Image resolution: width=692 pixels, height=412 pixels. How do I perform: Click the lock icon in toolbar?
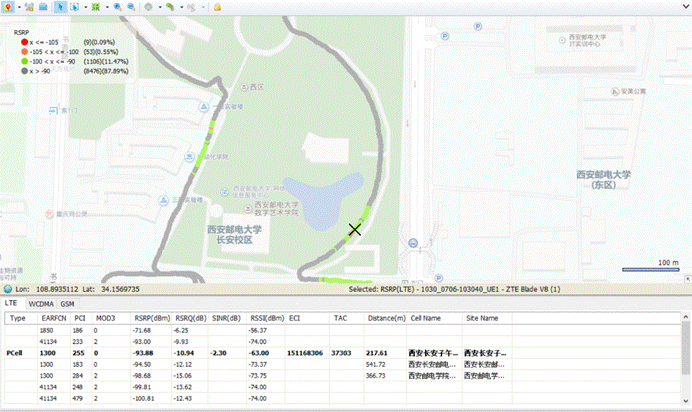[x=217, y=7]
